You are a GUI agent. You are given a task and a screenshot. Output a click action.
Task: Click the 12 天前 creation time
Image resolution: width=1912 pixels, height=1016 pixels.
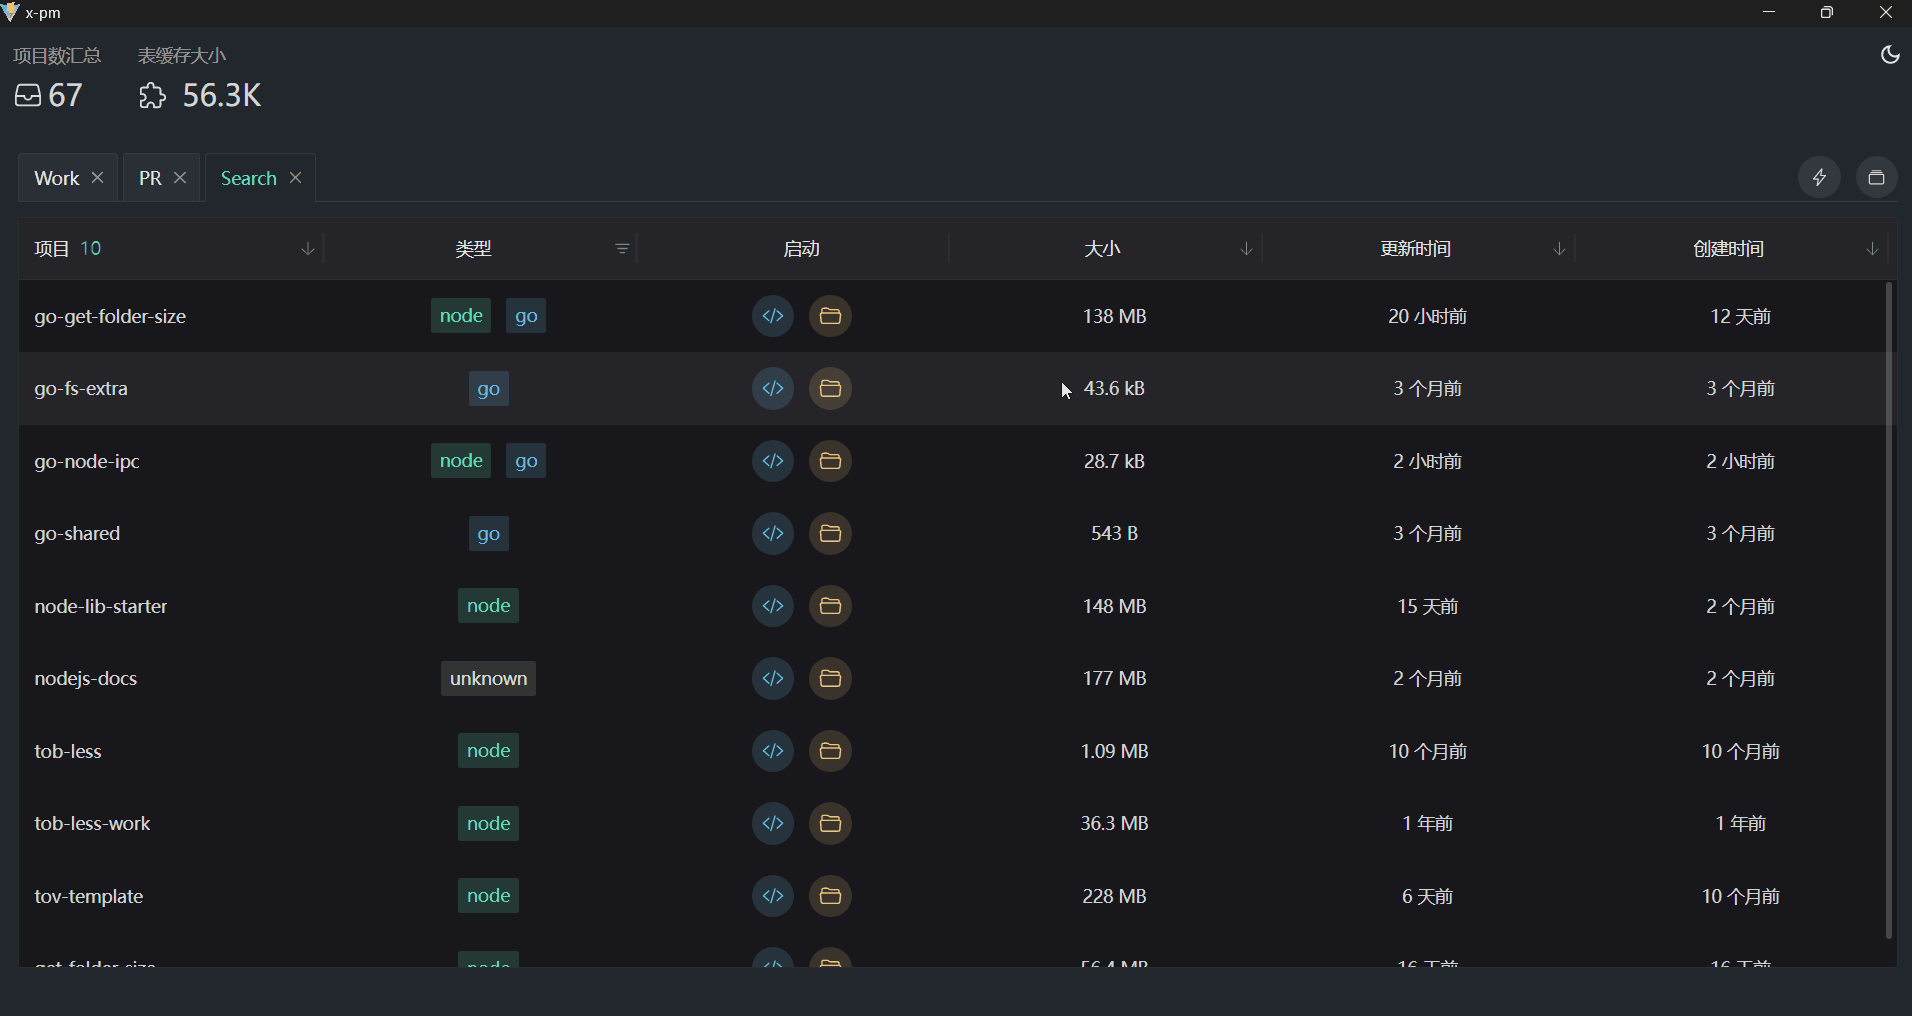tap(1740, 316)
